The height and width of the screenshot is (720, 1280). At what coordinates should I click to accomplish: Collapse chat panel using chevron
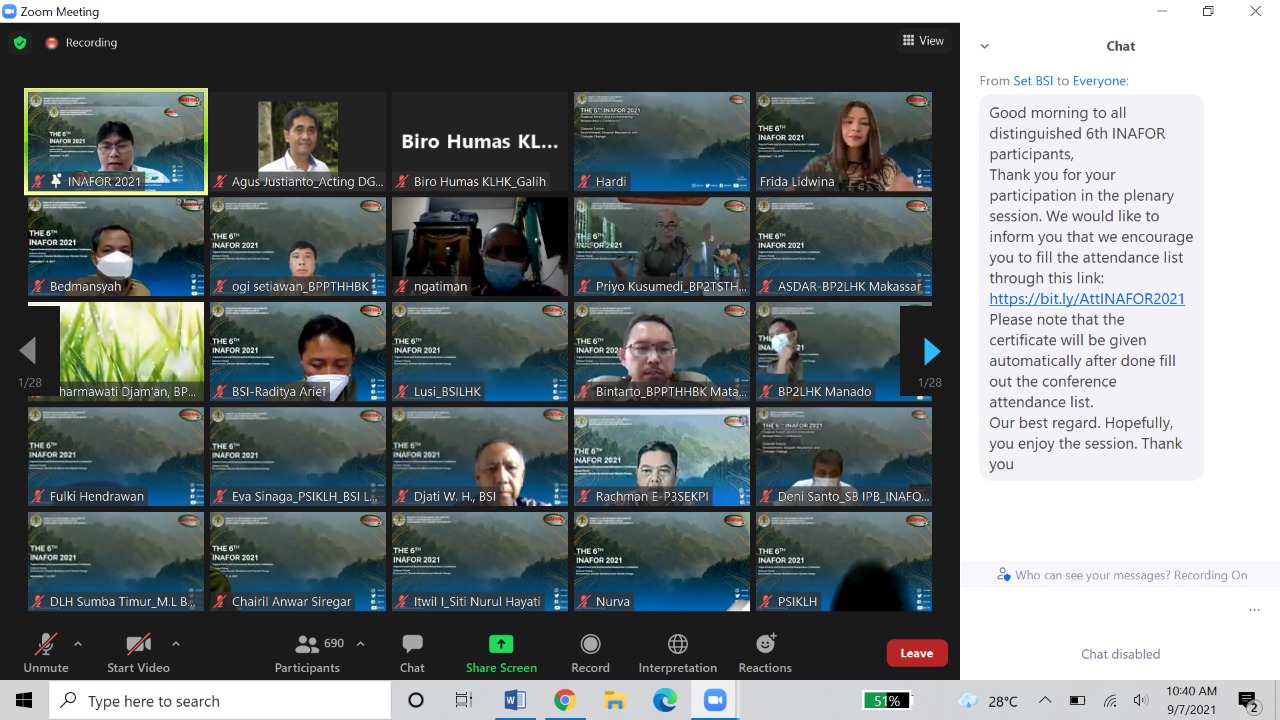tap(985, 46)
